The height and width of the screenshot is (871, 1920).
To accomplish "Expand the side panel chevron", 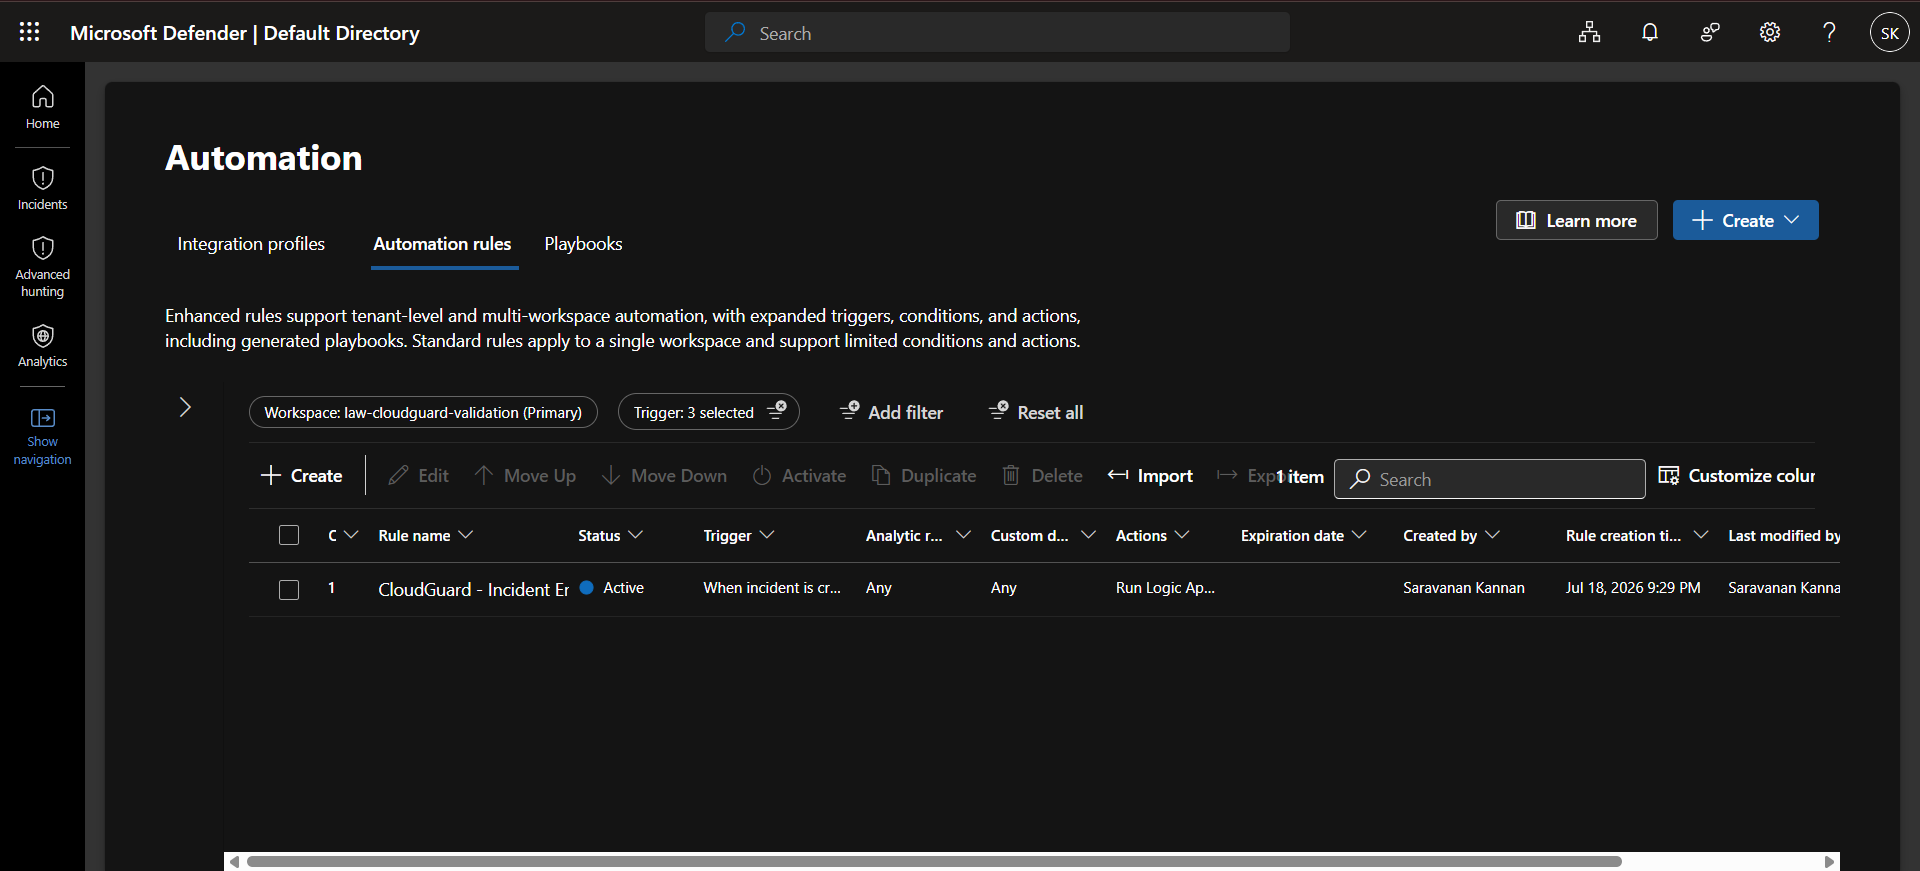I will (185, 407).
